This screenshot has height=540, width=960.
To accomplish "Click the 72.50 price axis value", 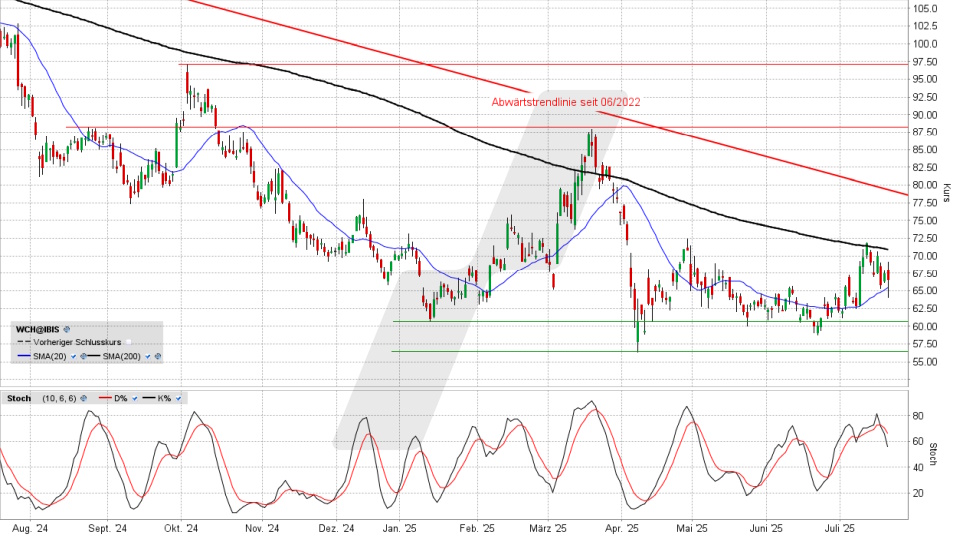I will pyautogui.click(x=925, y=238).
